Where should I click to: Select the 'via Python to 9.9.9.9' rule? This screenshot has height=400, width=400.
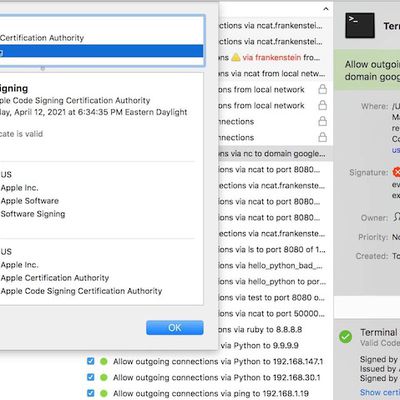[x=275, y=345]
